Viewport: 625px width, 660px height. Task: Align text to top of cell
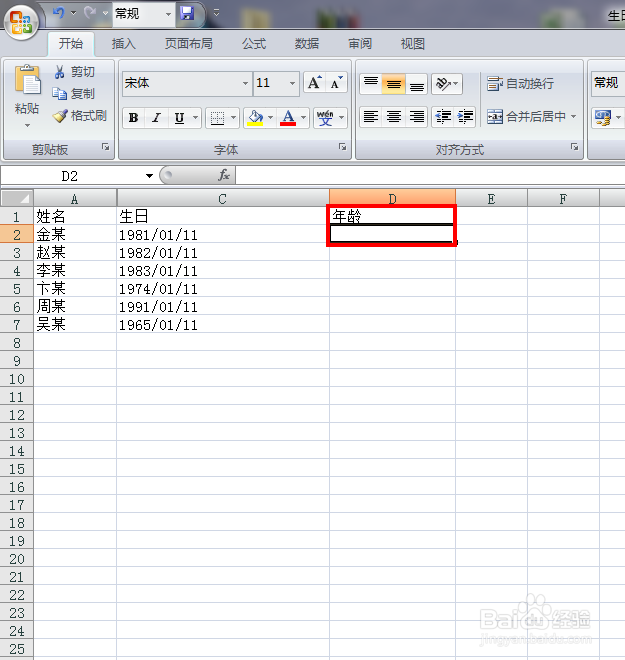click(x=371, y=83)
